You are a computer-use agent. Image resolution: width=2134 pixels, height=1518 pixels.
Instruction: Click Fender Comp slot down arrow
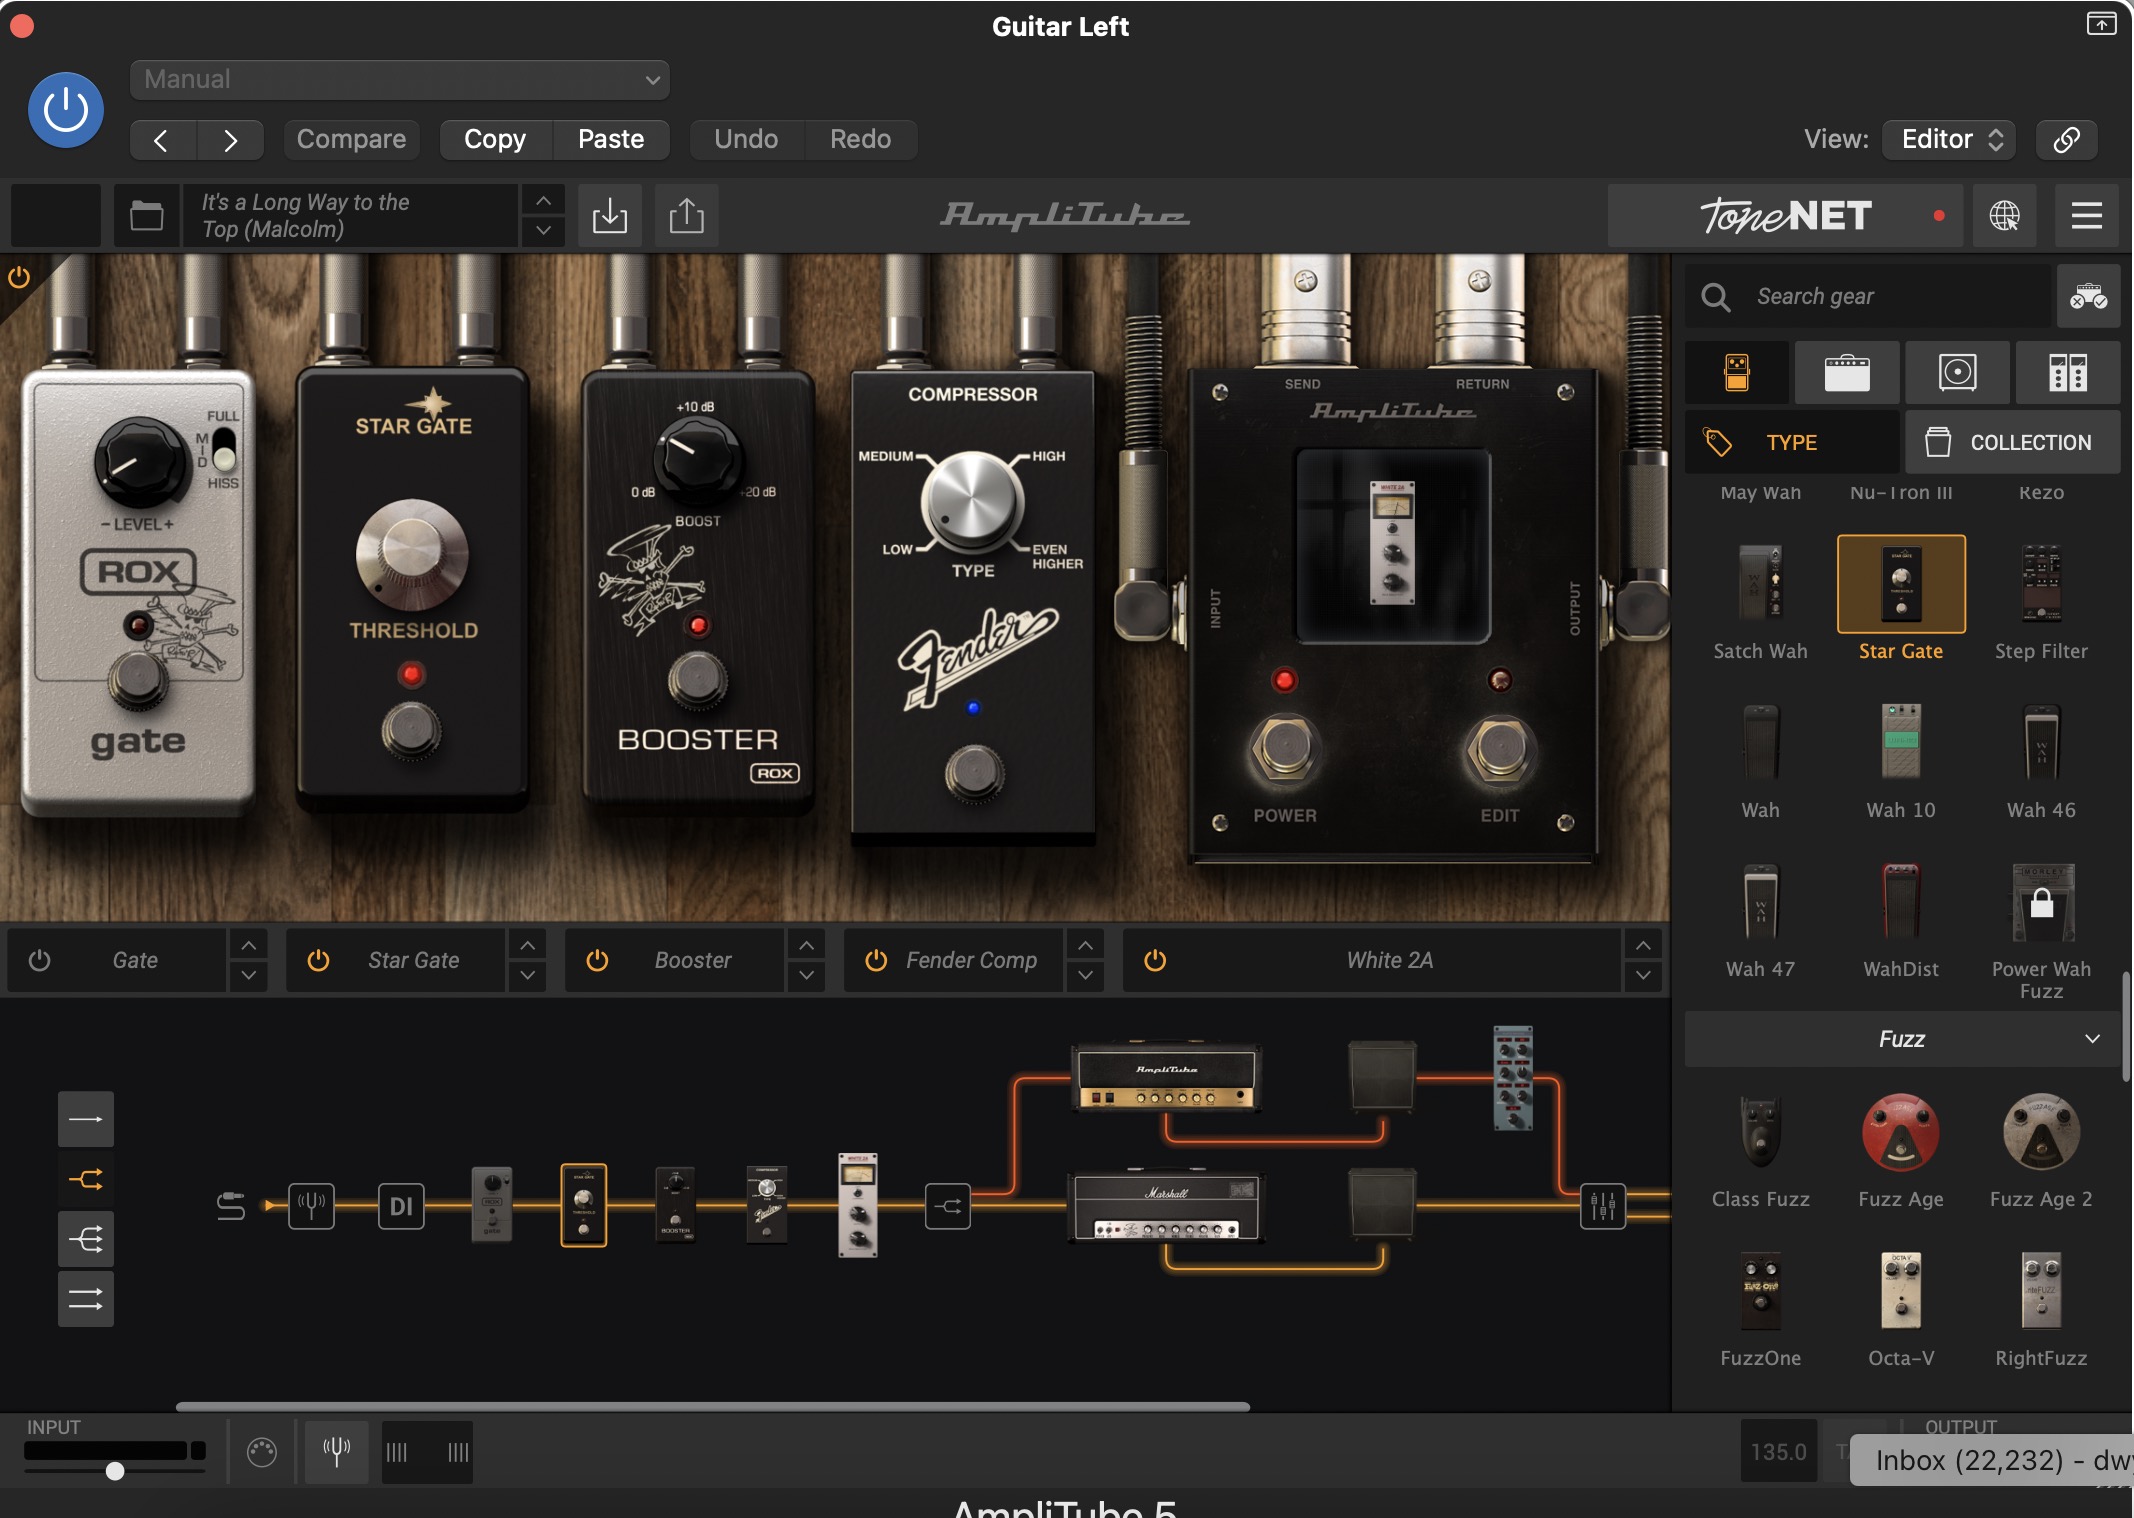click(1085, 975)
